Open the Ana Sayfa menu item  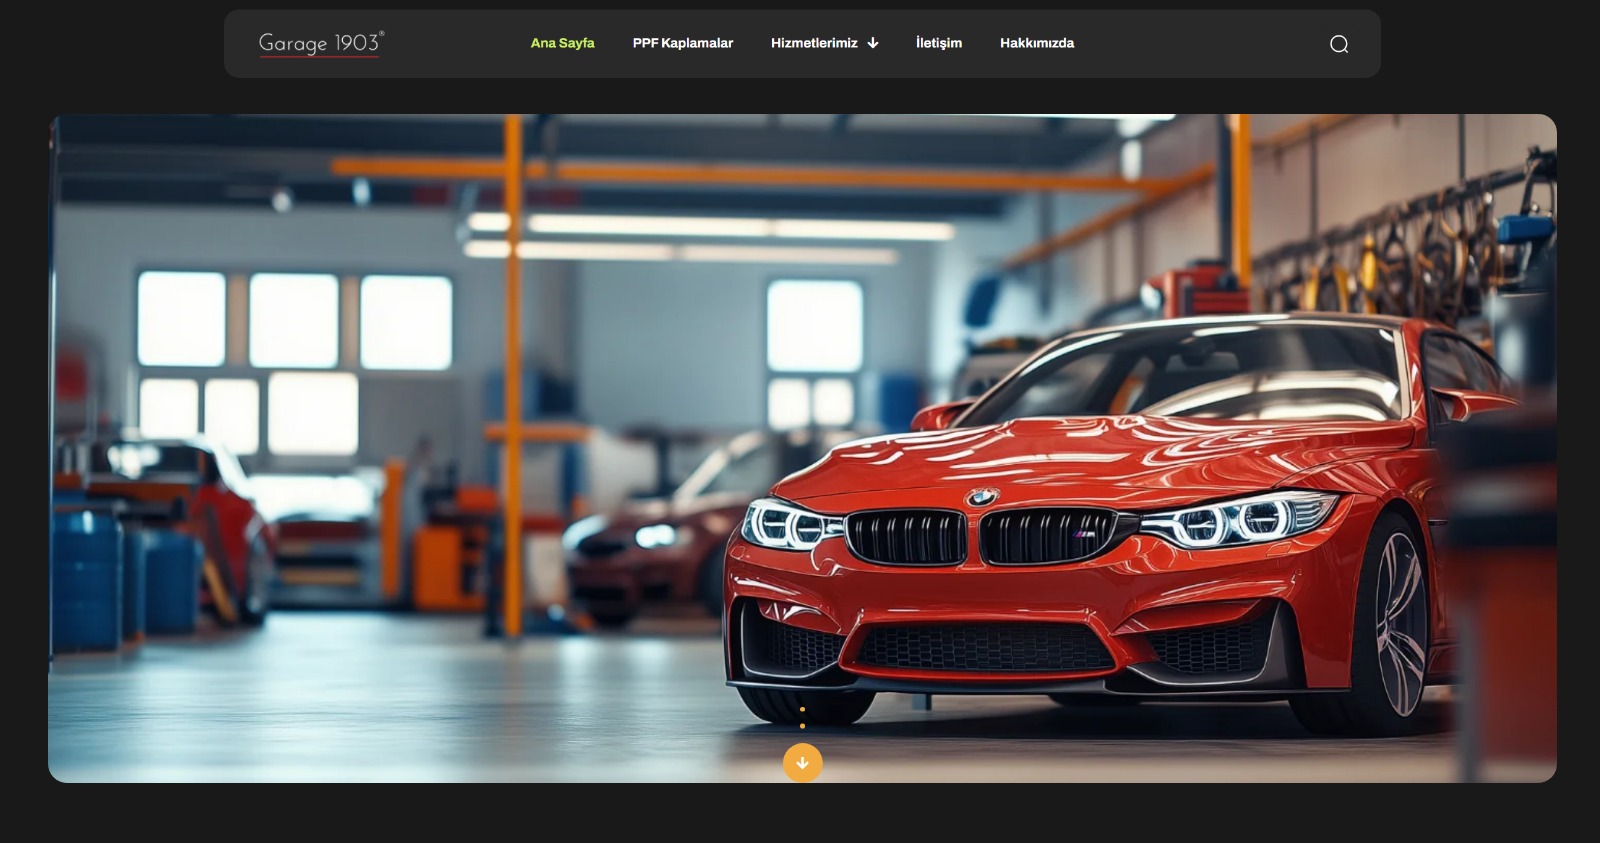pyautogui.click(x=562, y=43)
